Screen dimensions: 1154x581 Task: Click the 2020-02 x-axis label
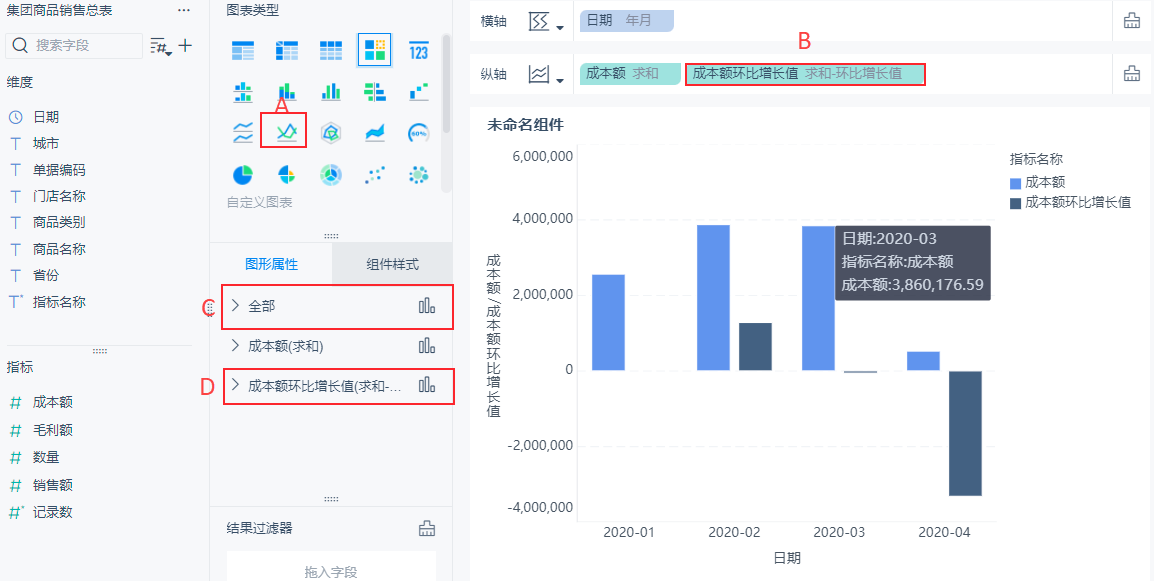pyautogui.click(x=734, y=532)
